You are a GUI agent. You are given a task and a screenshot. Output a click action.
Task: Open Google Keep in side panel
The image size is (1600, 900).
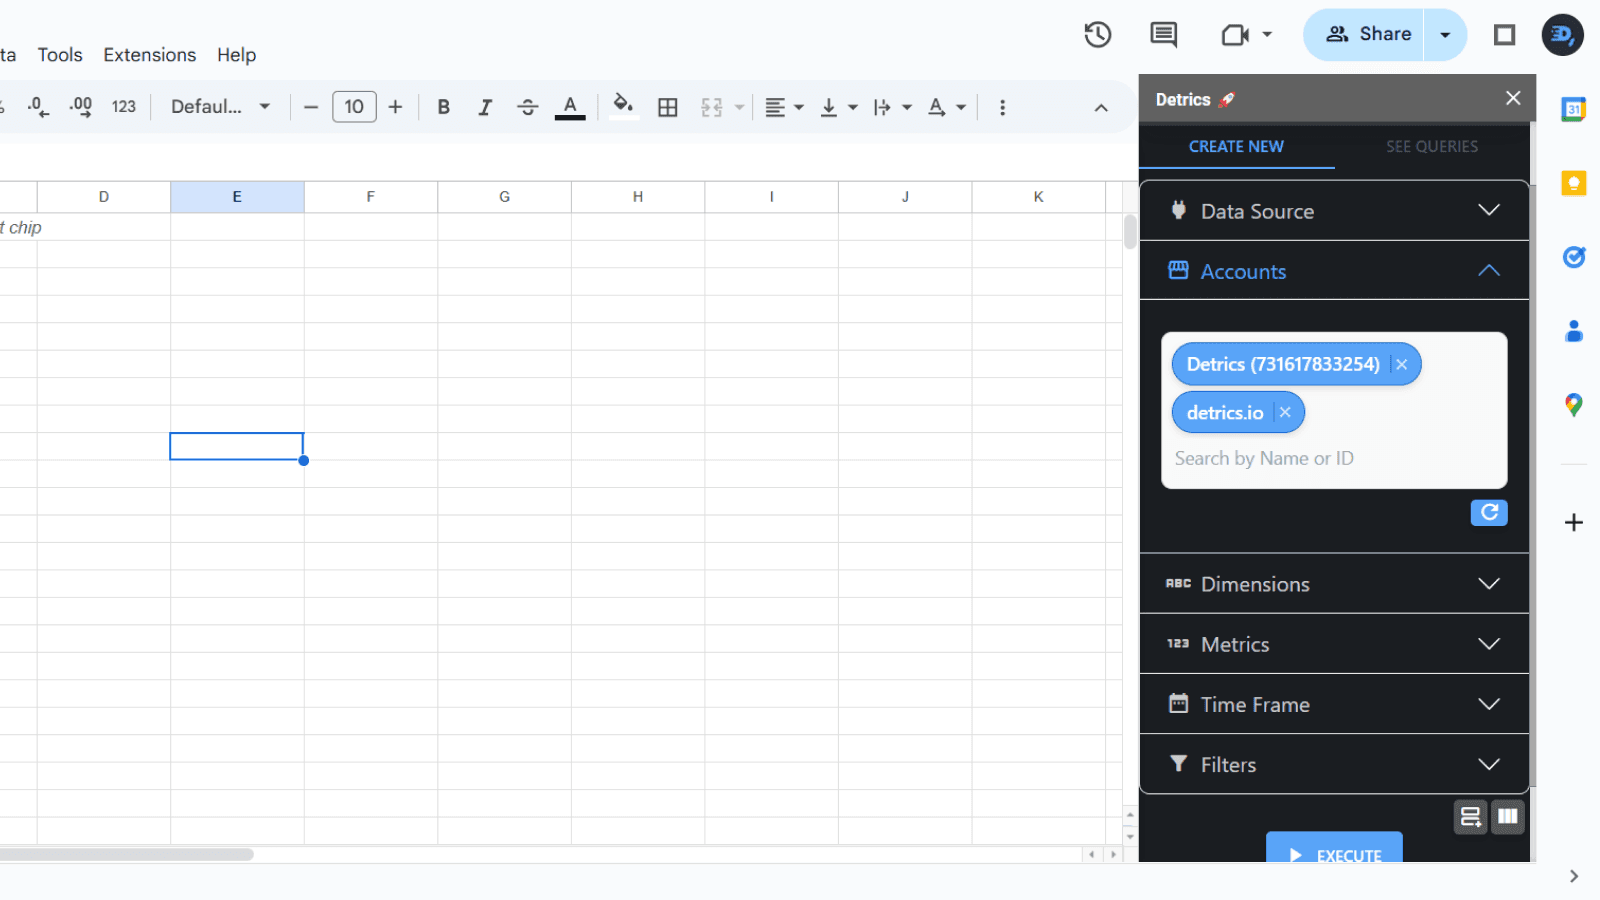point(1573,183)
